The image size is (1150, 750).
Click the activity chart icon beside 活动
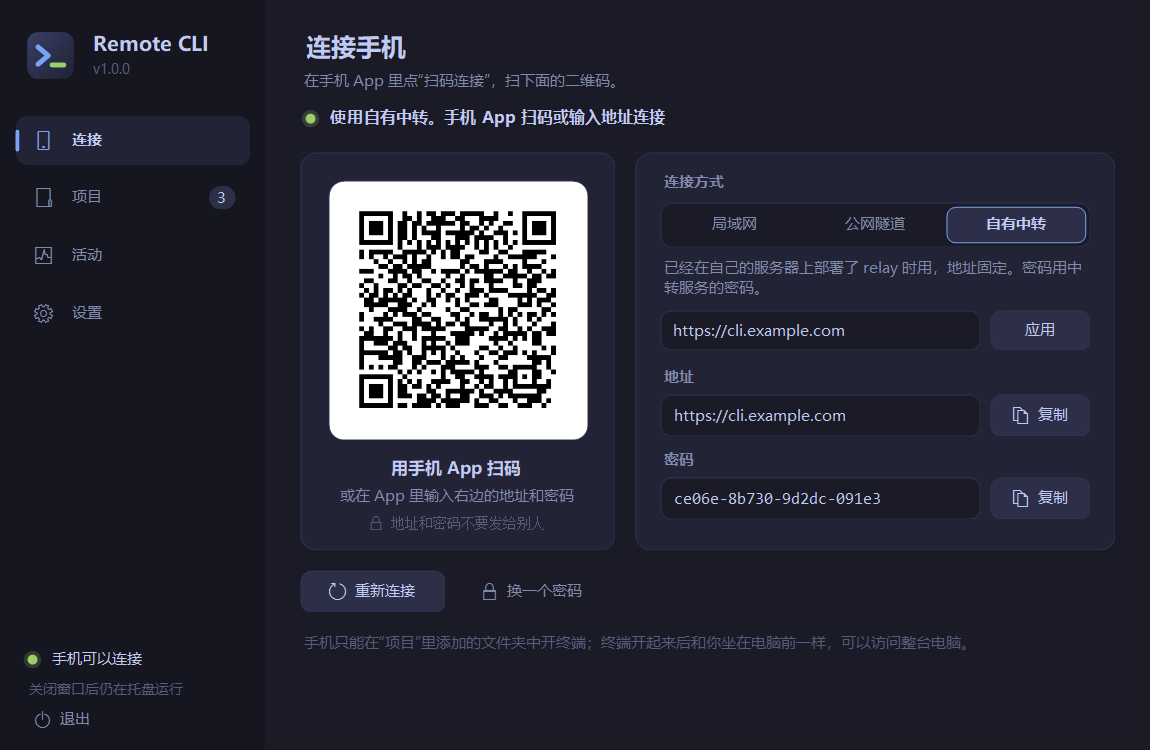tap(43, 255)
